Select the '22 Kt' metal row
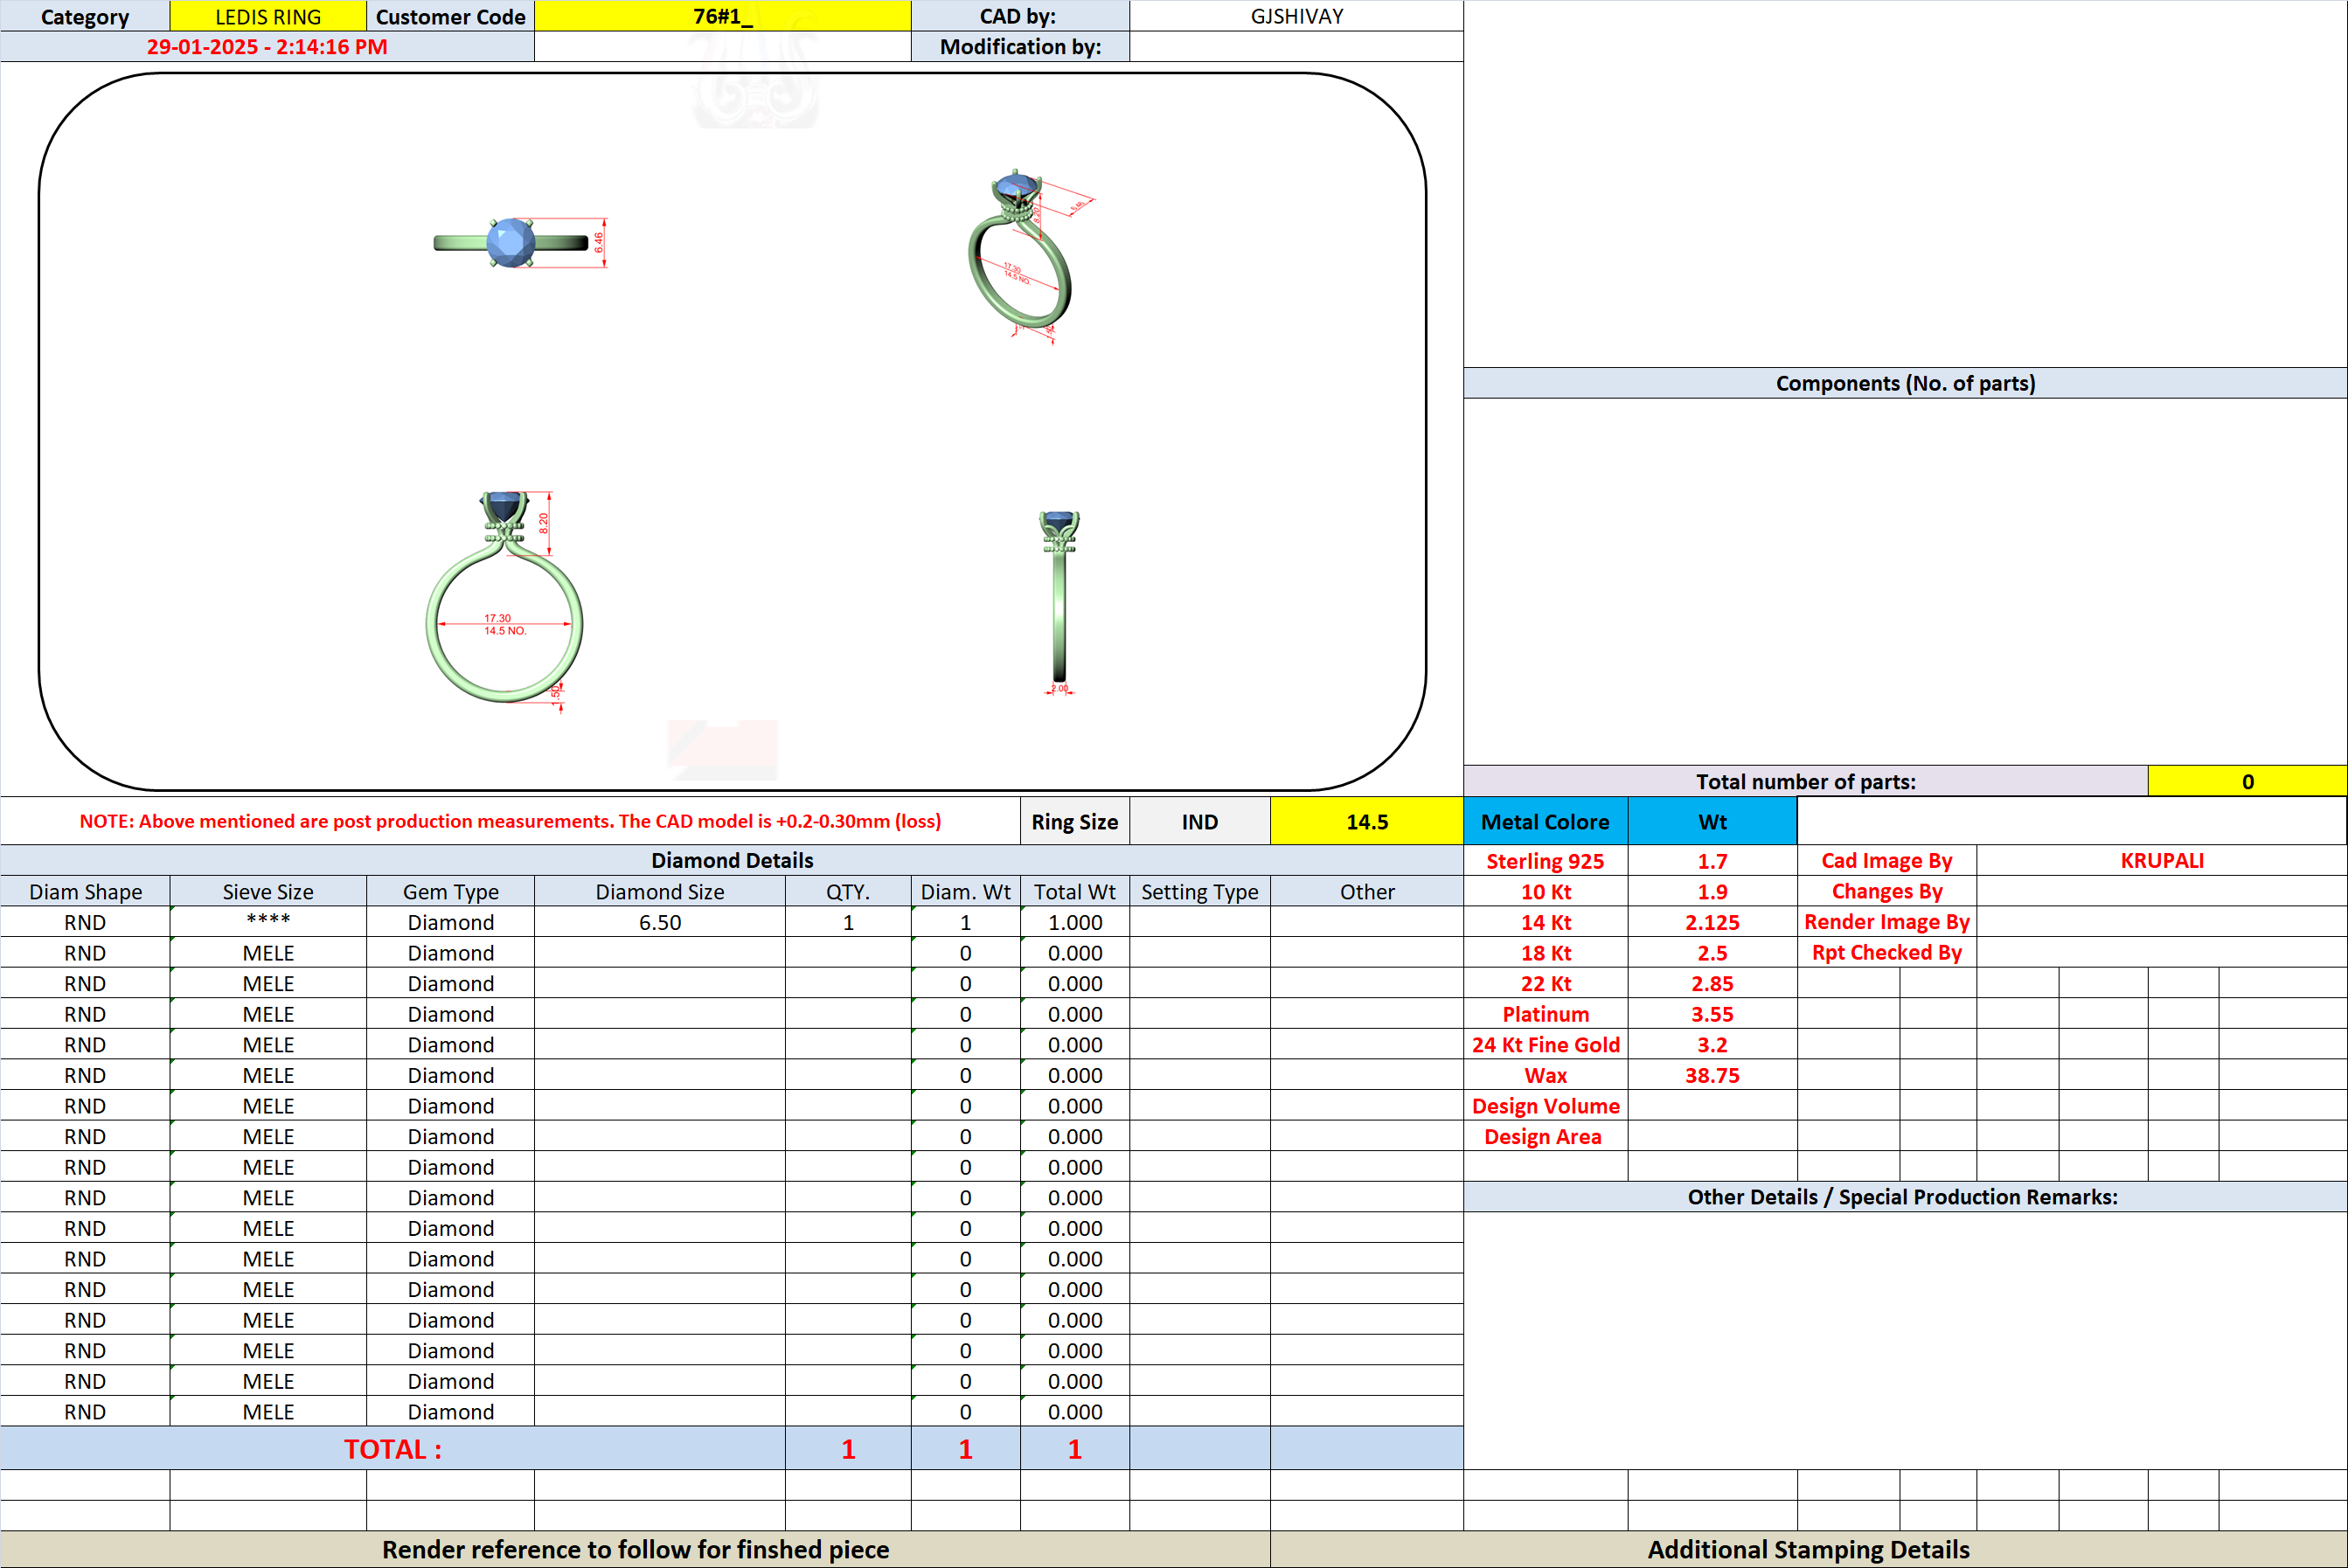Viewport: 2348px width, 1568px height. [x=1545, y=983]
